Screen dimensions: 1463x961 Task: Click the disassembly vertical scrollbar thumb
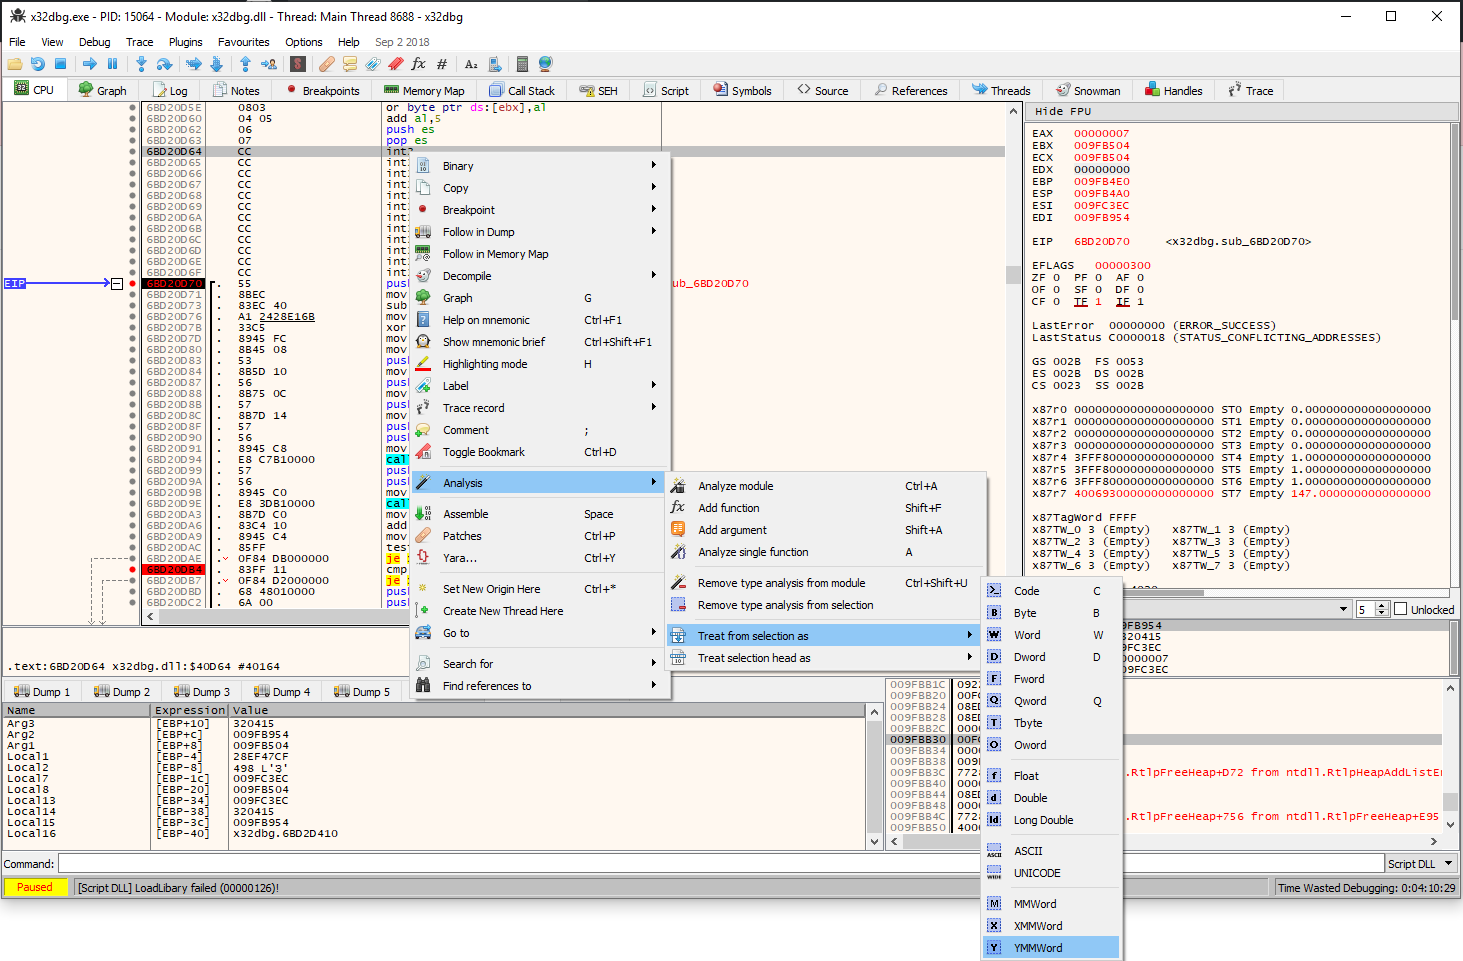(x=1013, y=275)
